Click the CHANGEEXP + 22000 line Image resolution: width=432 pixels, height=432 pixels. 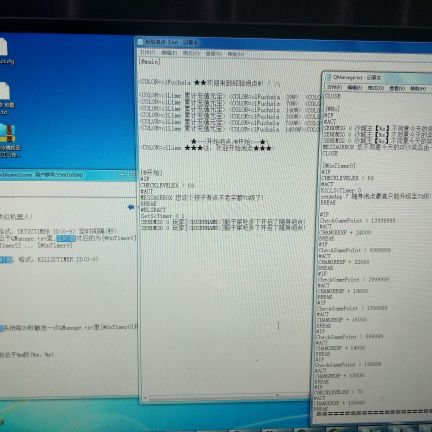point(344,262)
